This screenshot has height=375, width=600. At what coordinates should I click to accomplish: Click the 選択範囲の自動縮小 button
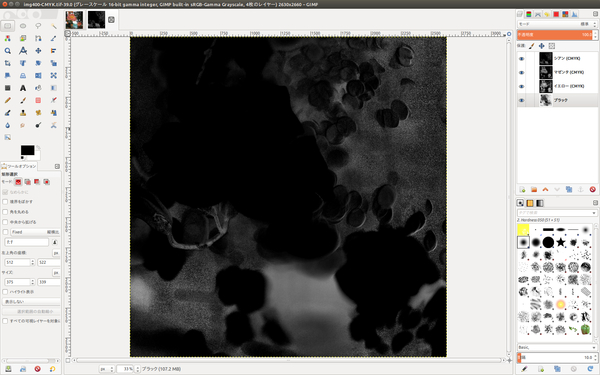pyautogui.click(x=31, y=311)
